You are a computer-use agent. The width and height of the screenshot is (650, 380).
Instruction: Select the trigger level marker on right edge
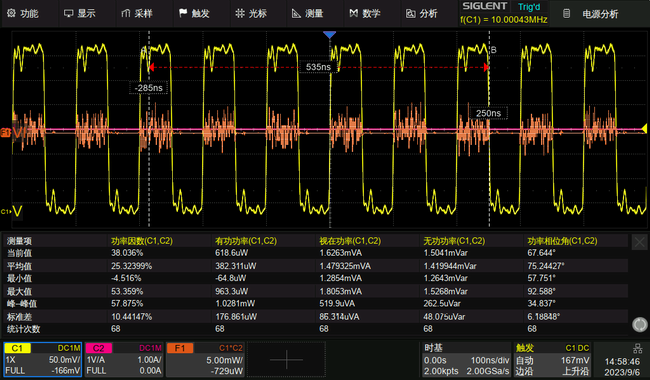click(x=644, y=129)
